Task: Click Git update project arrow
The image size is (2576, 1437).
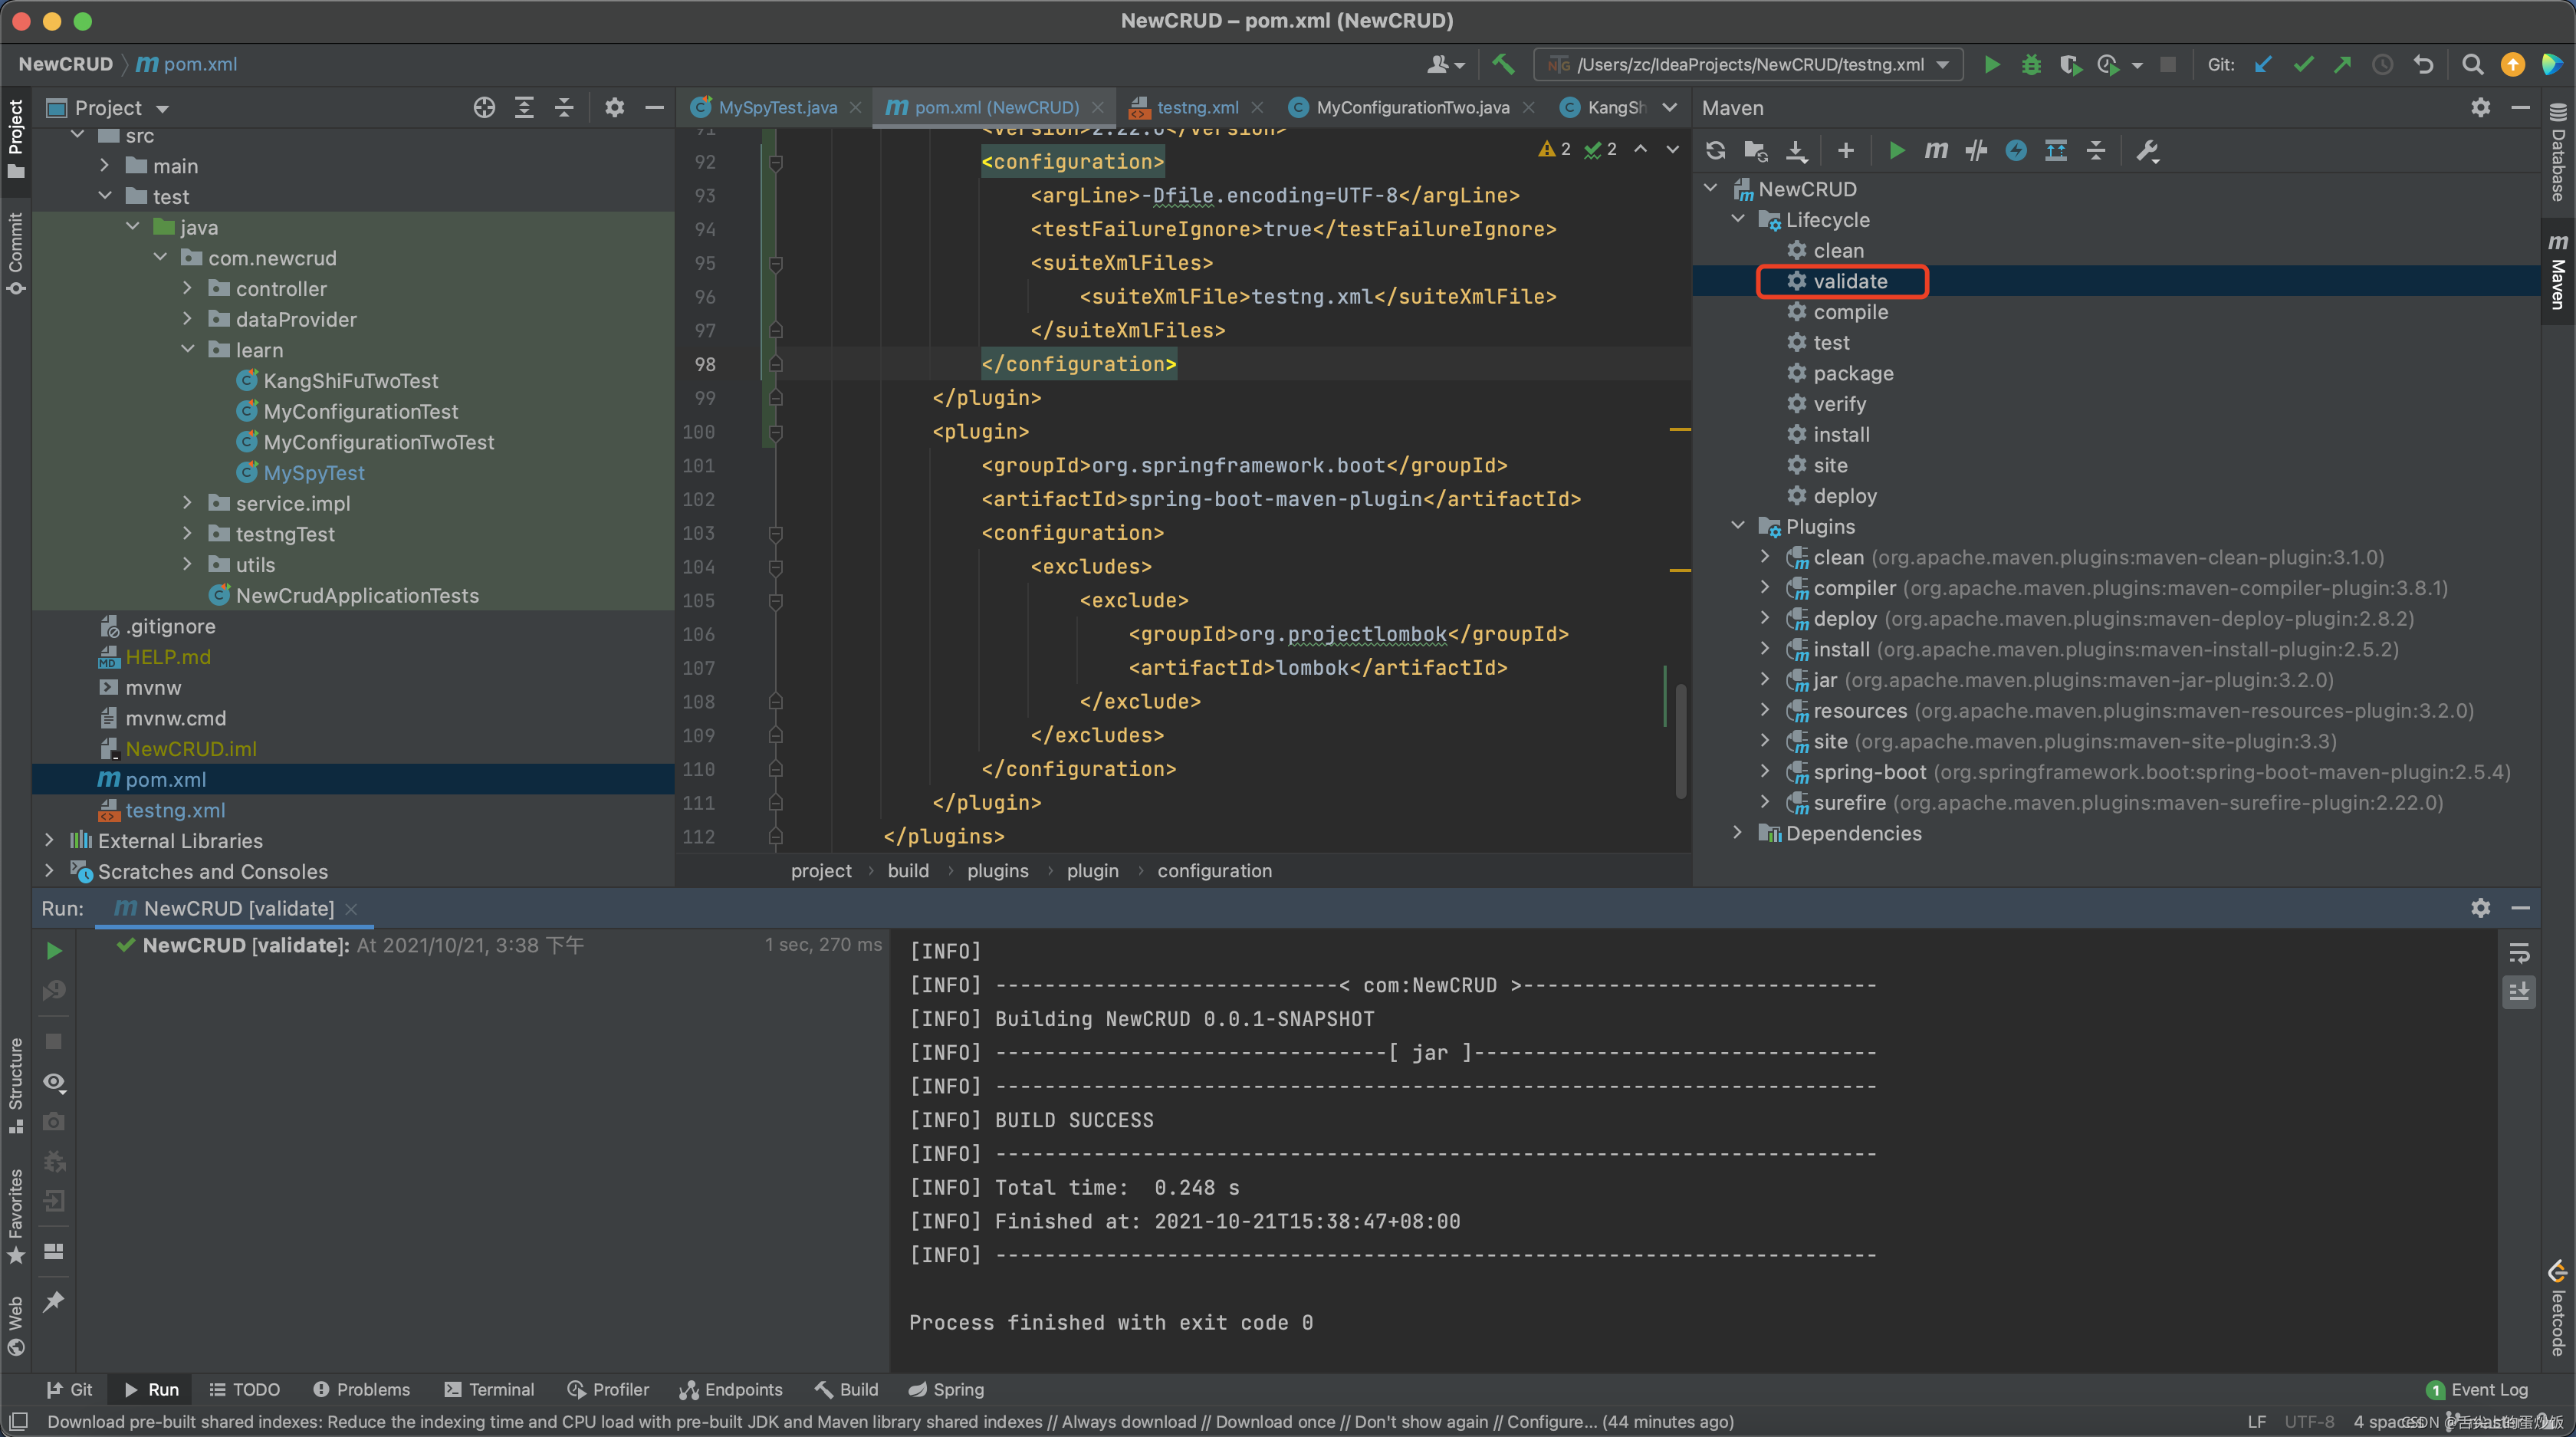Action: click(2263, 64)
